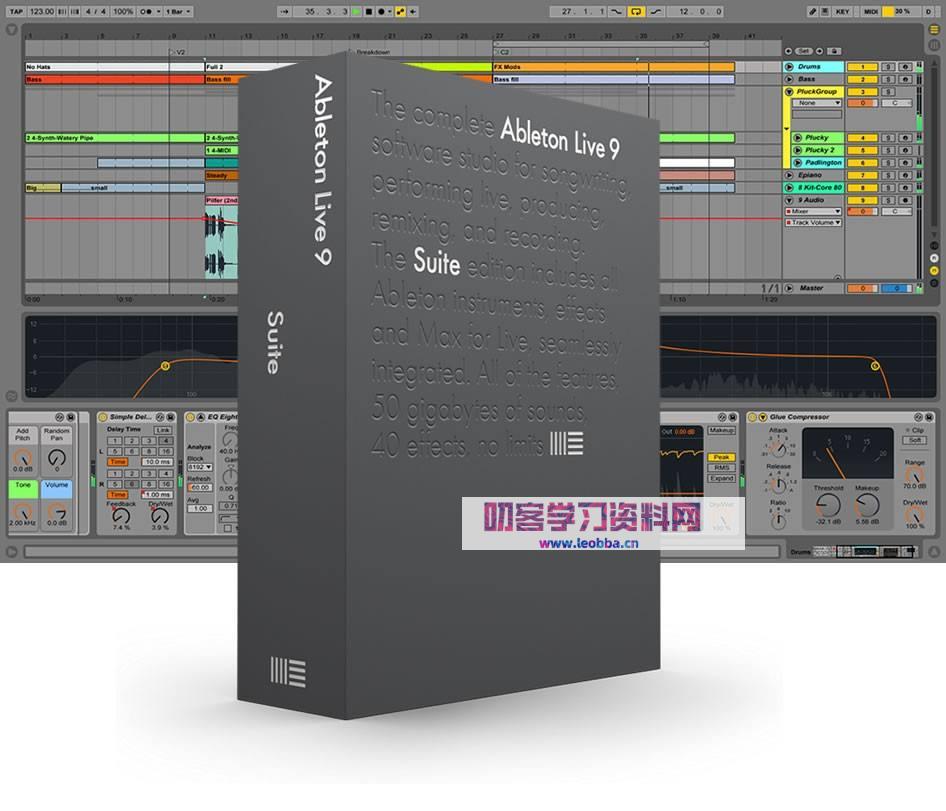Image resolution: width=946 pixels, height=811 pixels.
Task: Adjust the Simple Delay Feedback knob
Action: [x=121, y=515]
